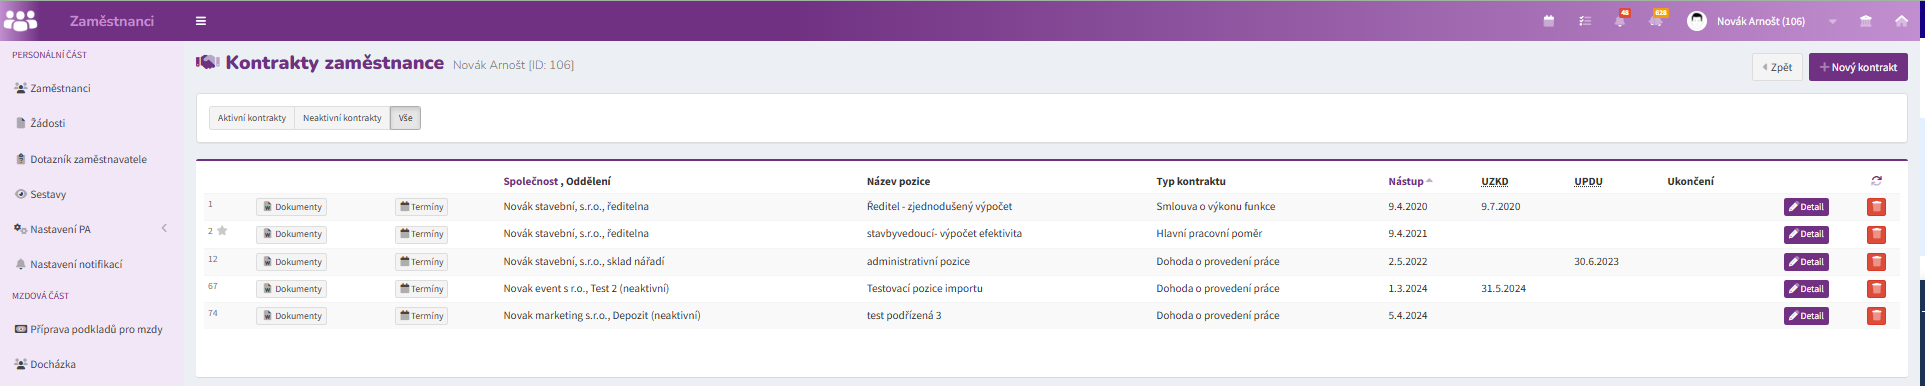
Task: Switch to Neaktivní kontrakty filter
Action: coord(342,118)
